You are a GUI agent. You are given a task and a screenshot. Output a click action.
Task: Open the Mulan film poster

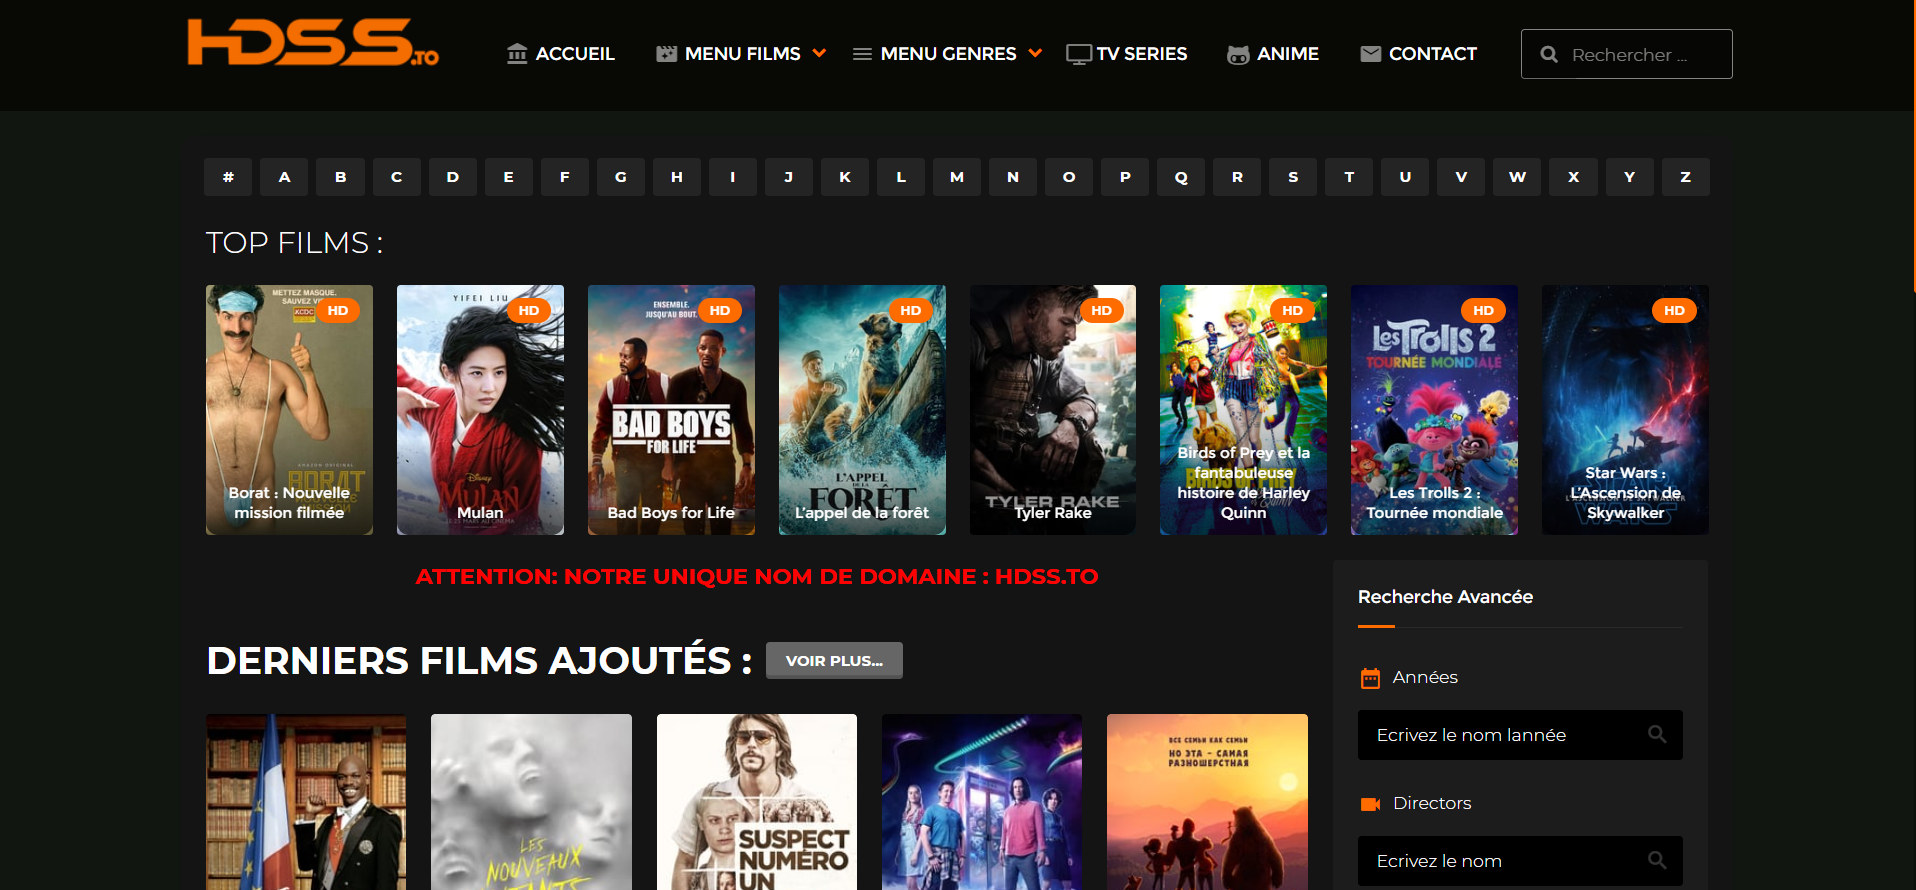(x=480, y=410)
